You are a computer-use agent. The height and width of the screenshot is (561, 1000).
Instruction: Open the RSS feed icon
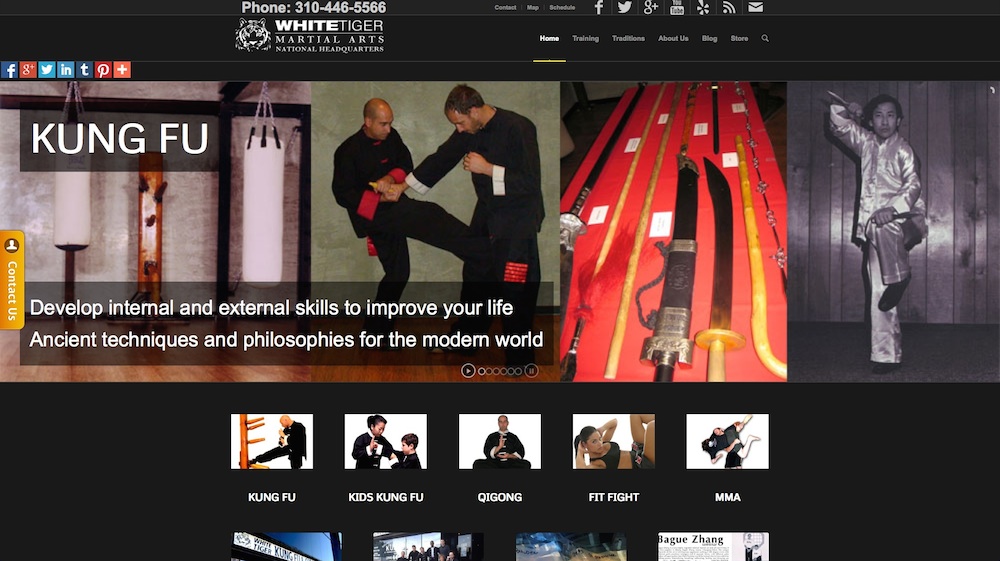coord(729,8)
